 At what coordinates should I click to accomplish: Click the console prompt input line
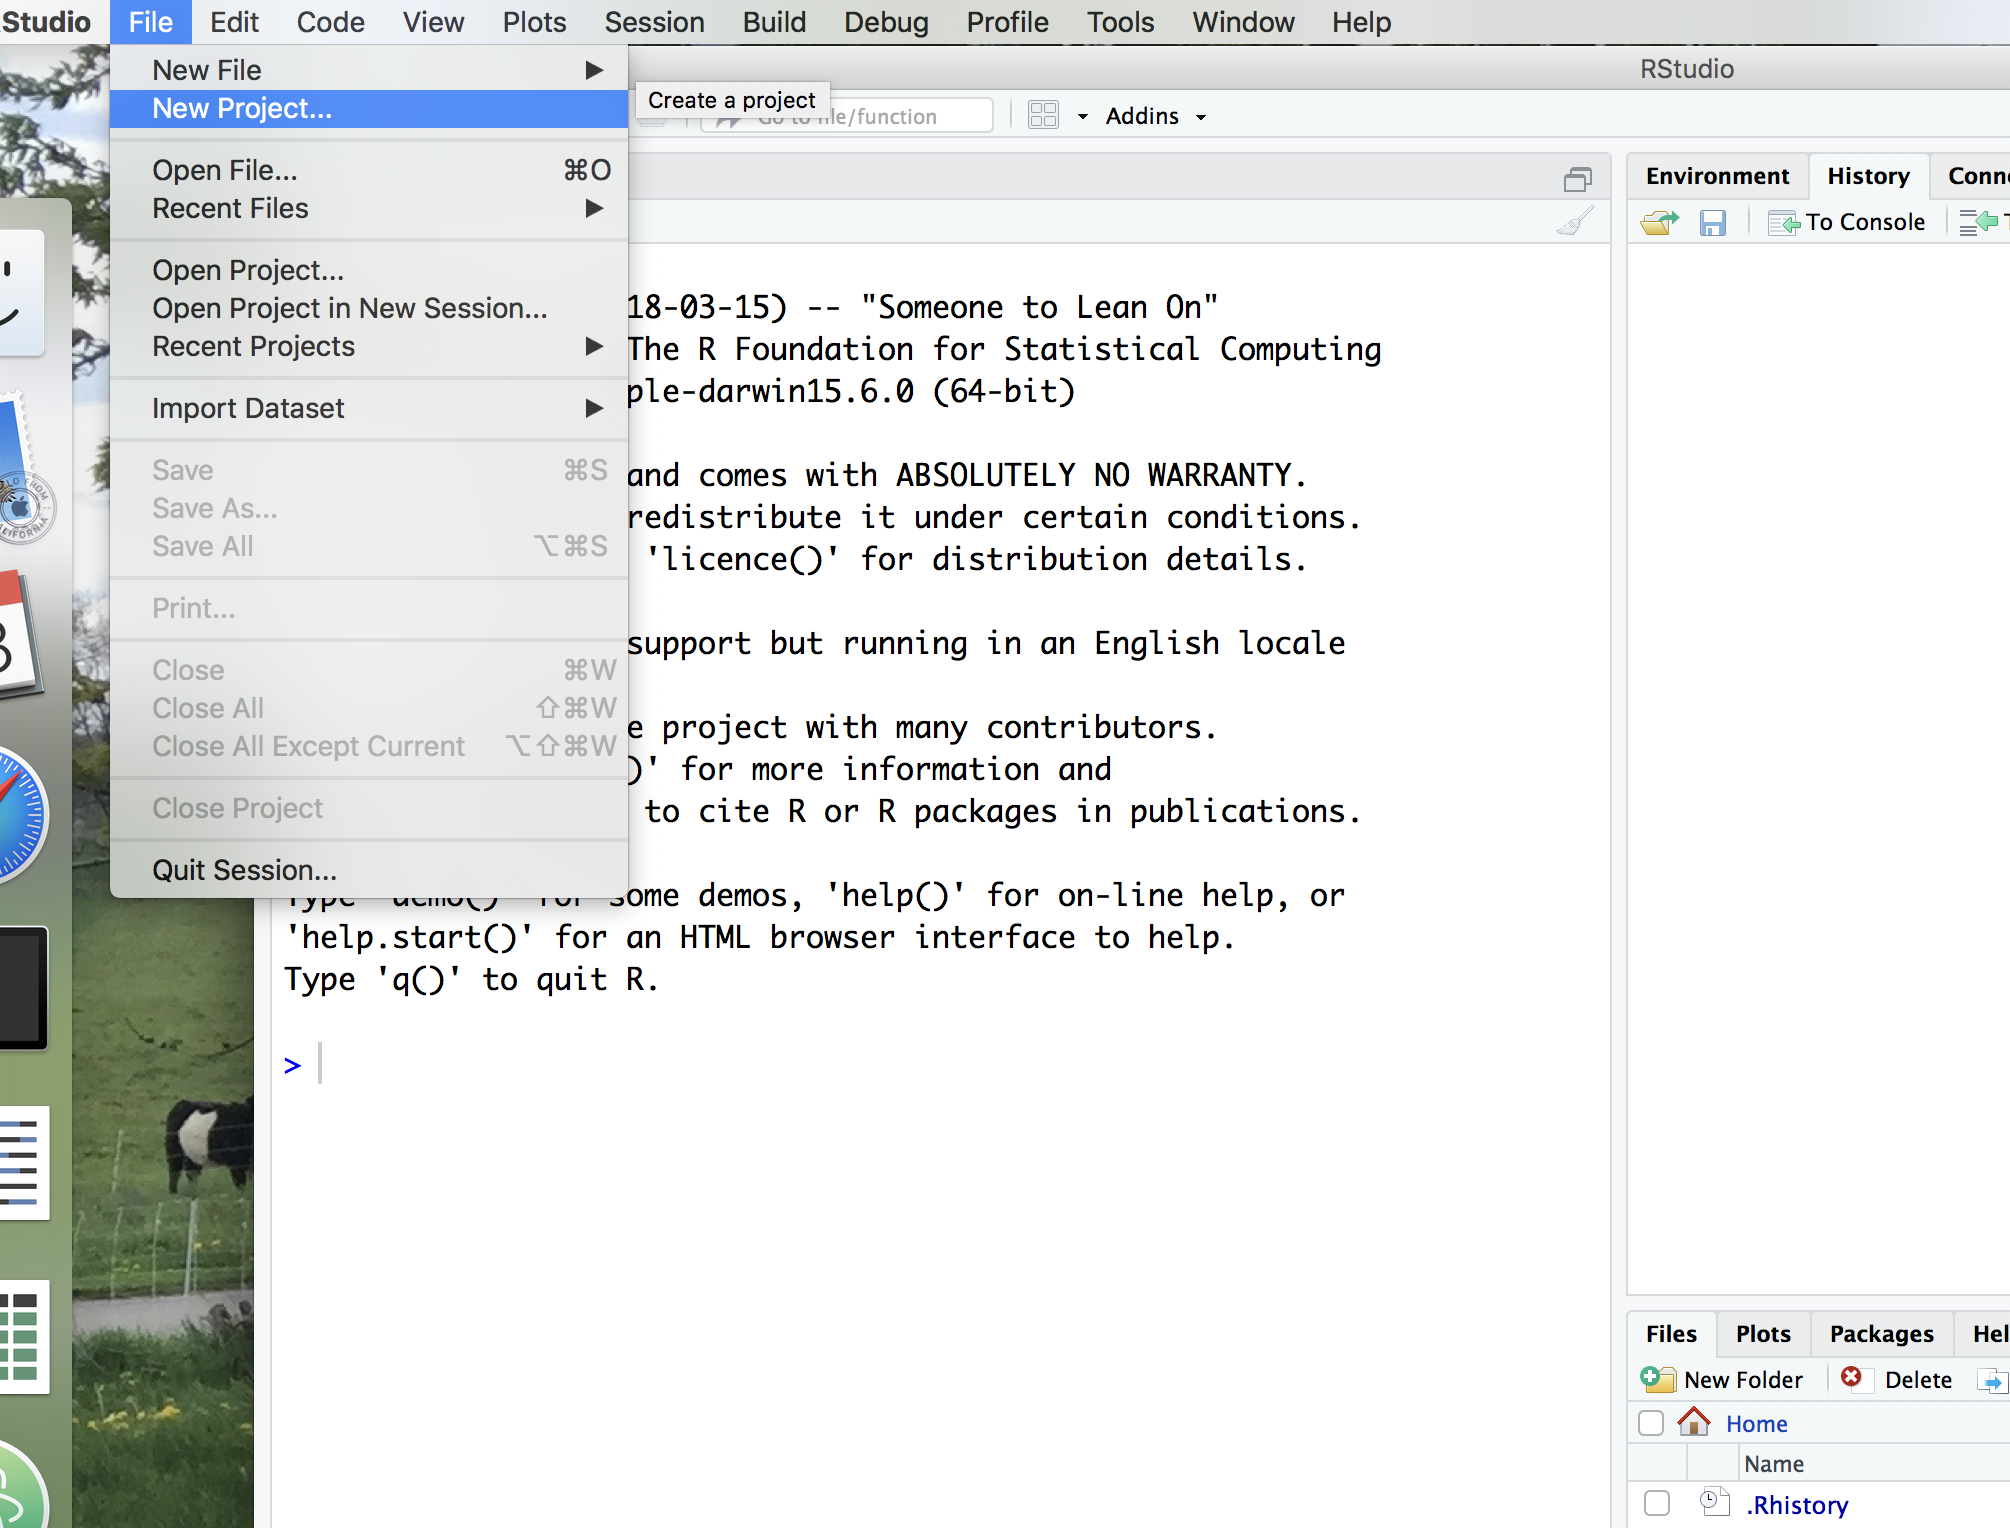[940, 1064]
